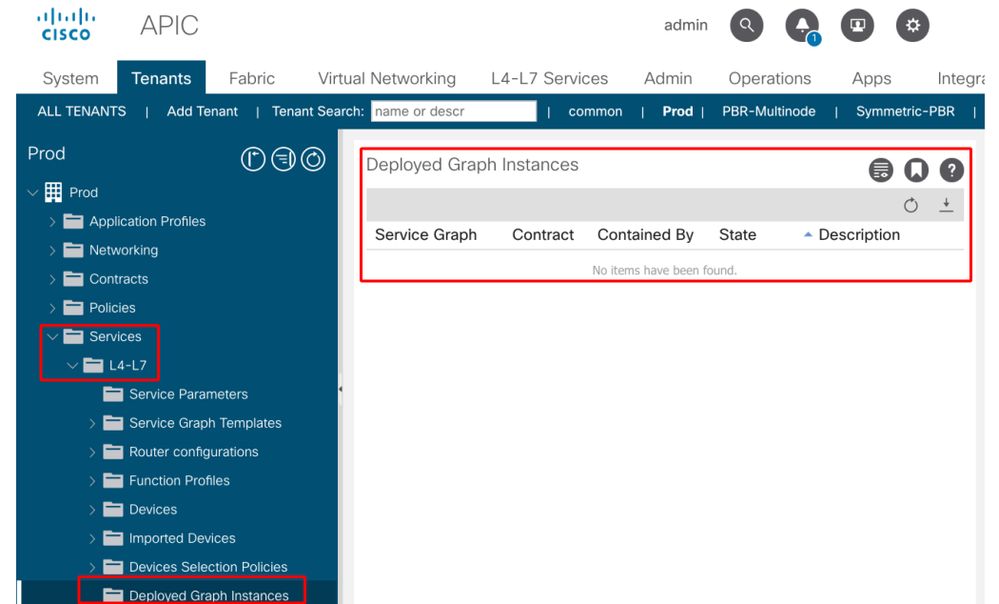Select the common tenant link
Image resolution: width=999 pixels, height=604 pixels.
[595, 111]
